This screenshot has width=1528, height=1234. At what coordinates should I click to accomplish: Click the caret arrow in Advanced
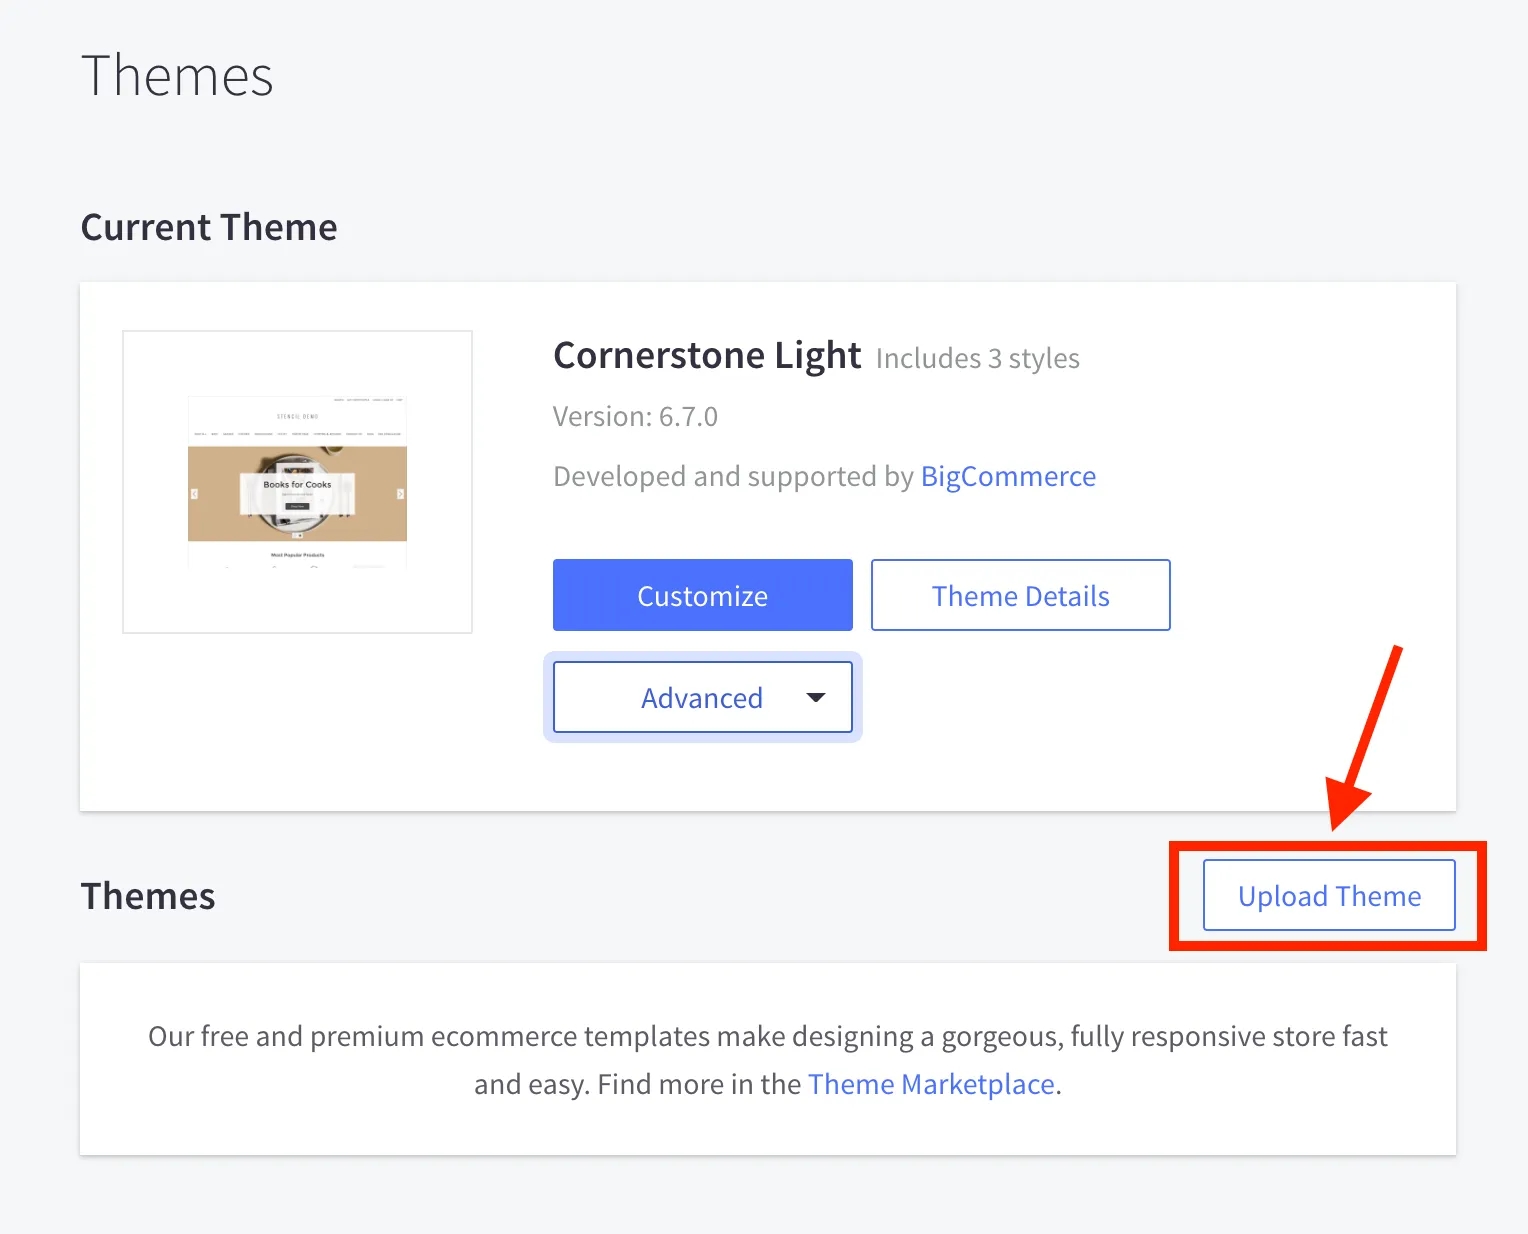816,697
